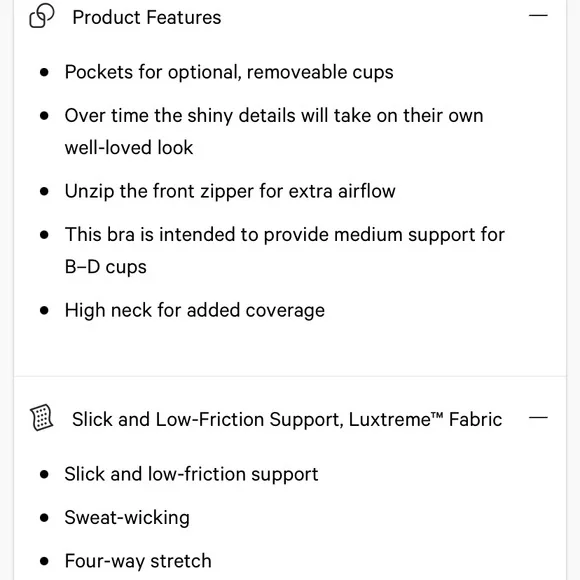Click the Product Features heading
This screenshot has width=580, height=580.
point(147,17)
